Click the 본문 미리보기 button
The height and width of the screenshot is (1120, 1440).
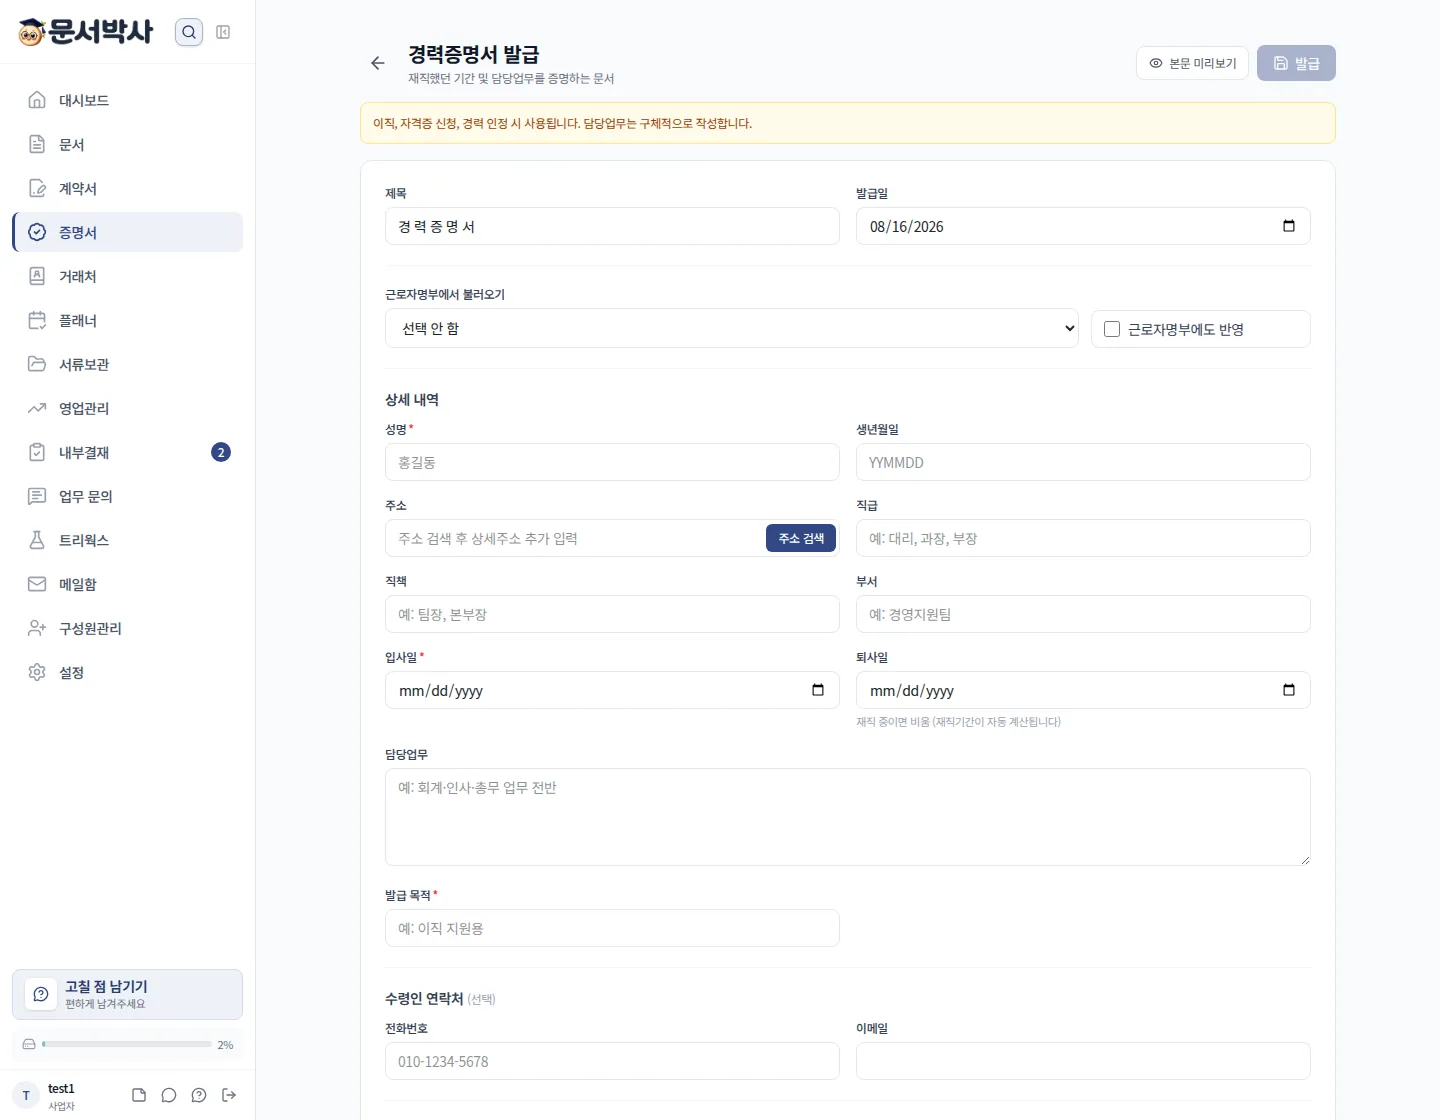pos(1192,63)
